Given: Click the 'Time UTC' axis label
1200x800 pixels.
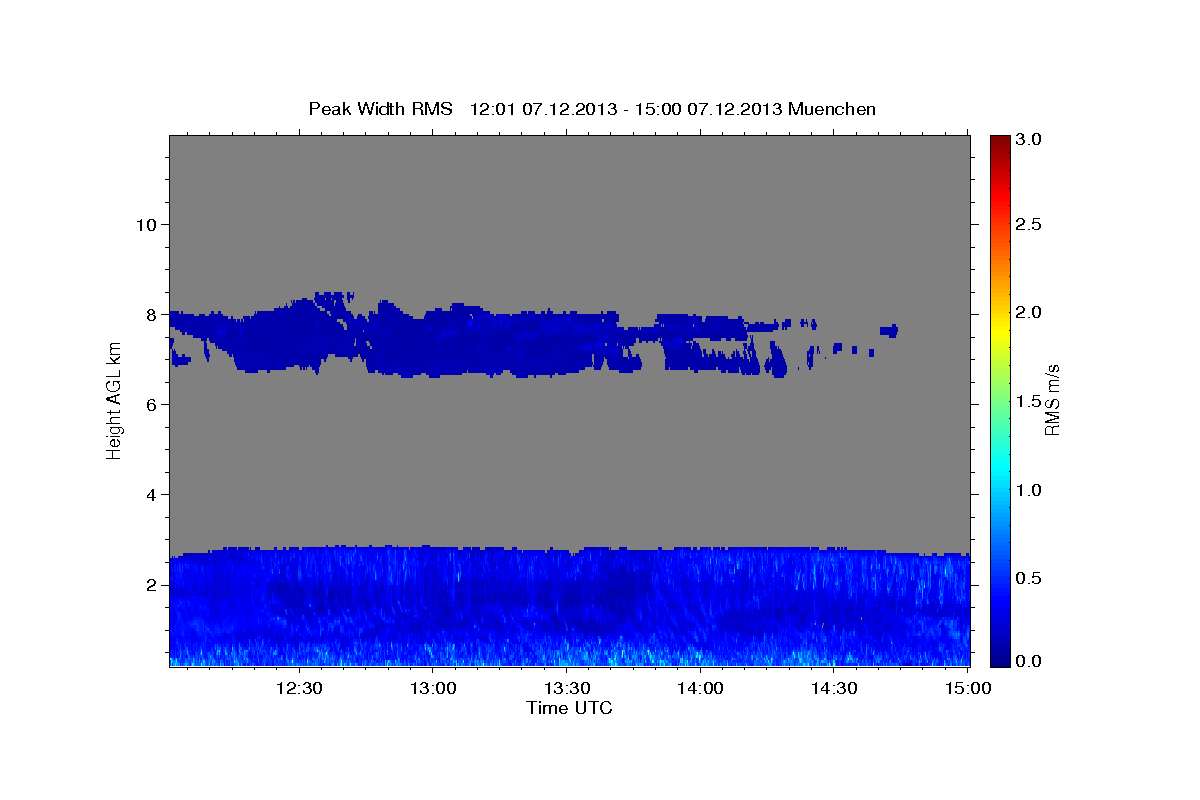Looking at the screenshot, I should click(569, 708).
